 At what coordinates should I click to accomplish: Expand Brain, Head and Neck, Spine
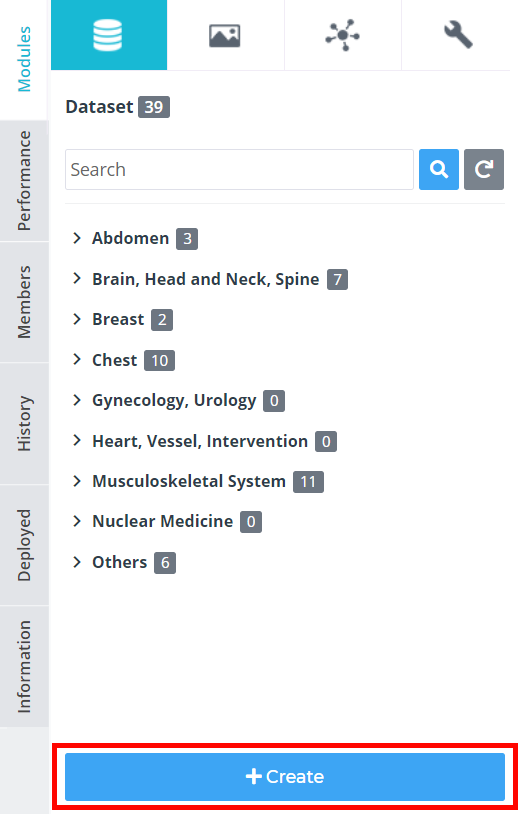pos(77,279)
